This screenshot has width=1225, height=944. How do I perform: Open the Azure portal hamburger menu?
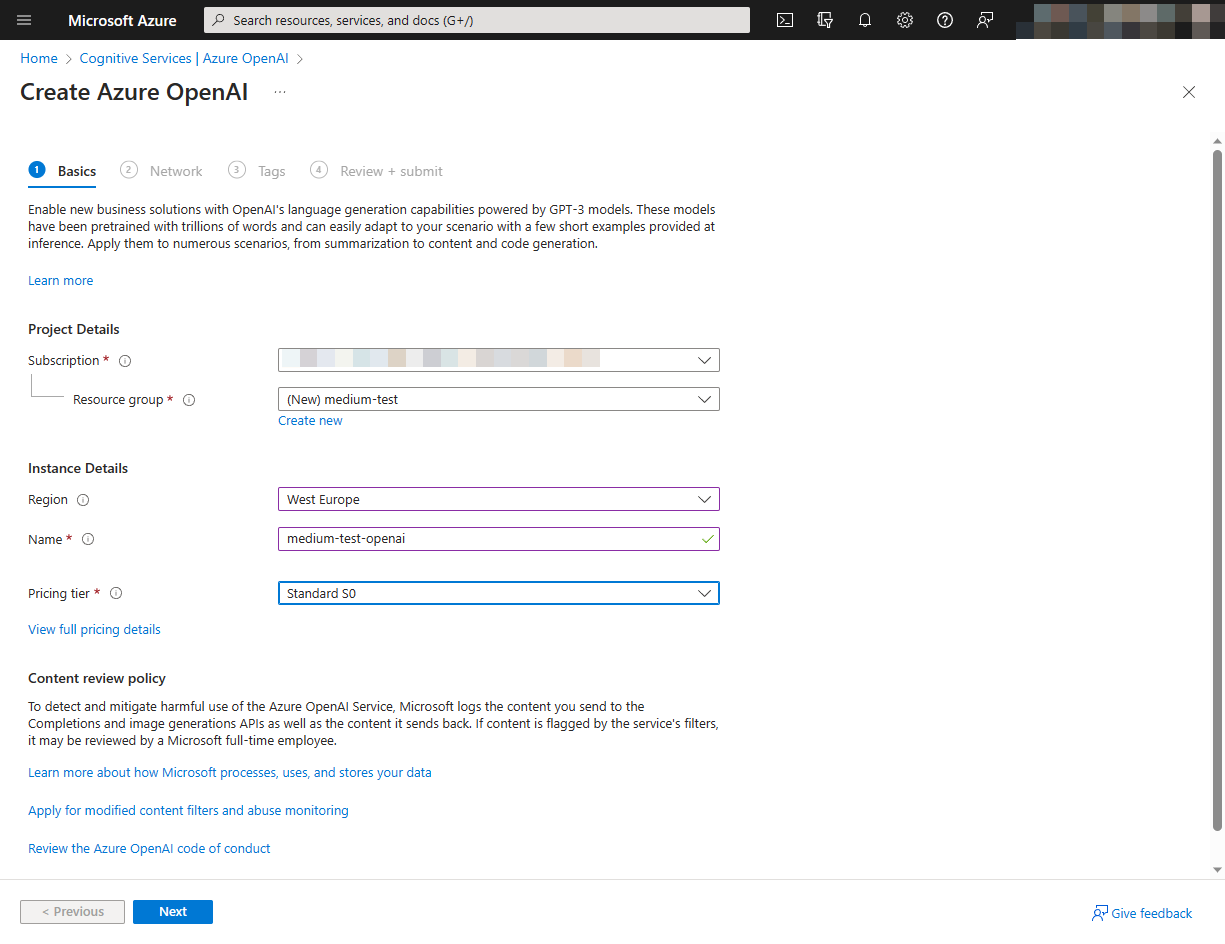24,20
